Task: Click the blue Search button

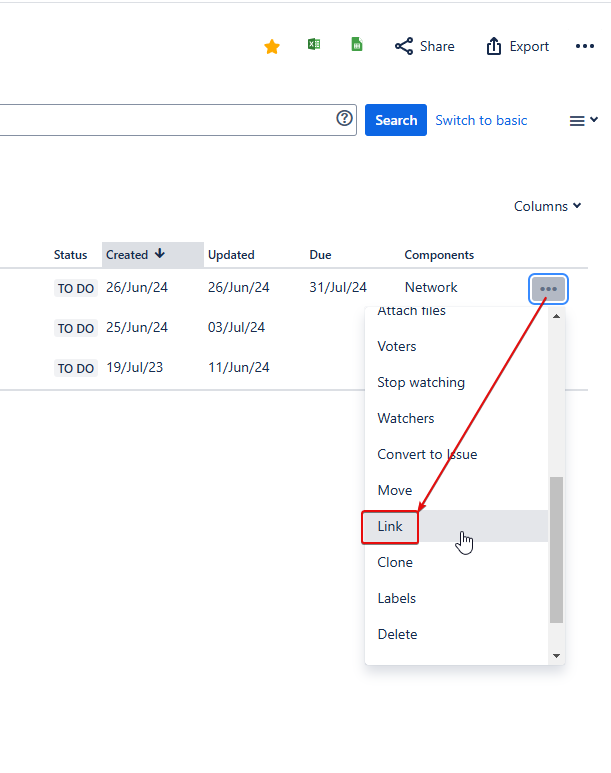Action: click(x=395, y=120)
